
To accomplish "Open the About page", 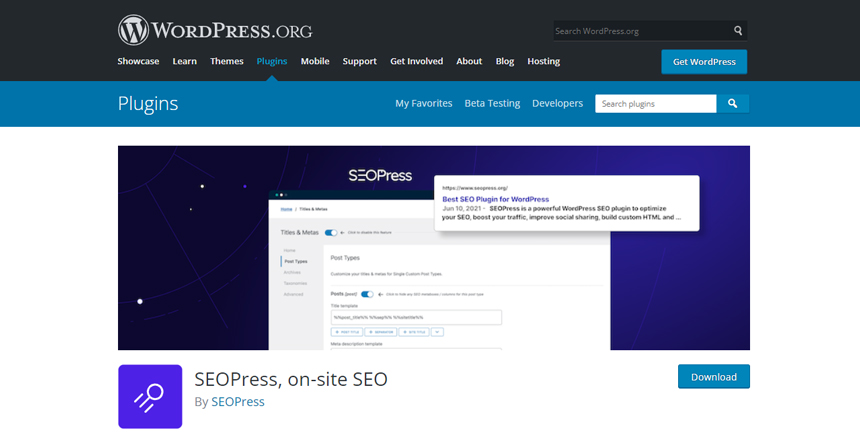I will coord(469,61).
